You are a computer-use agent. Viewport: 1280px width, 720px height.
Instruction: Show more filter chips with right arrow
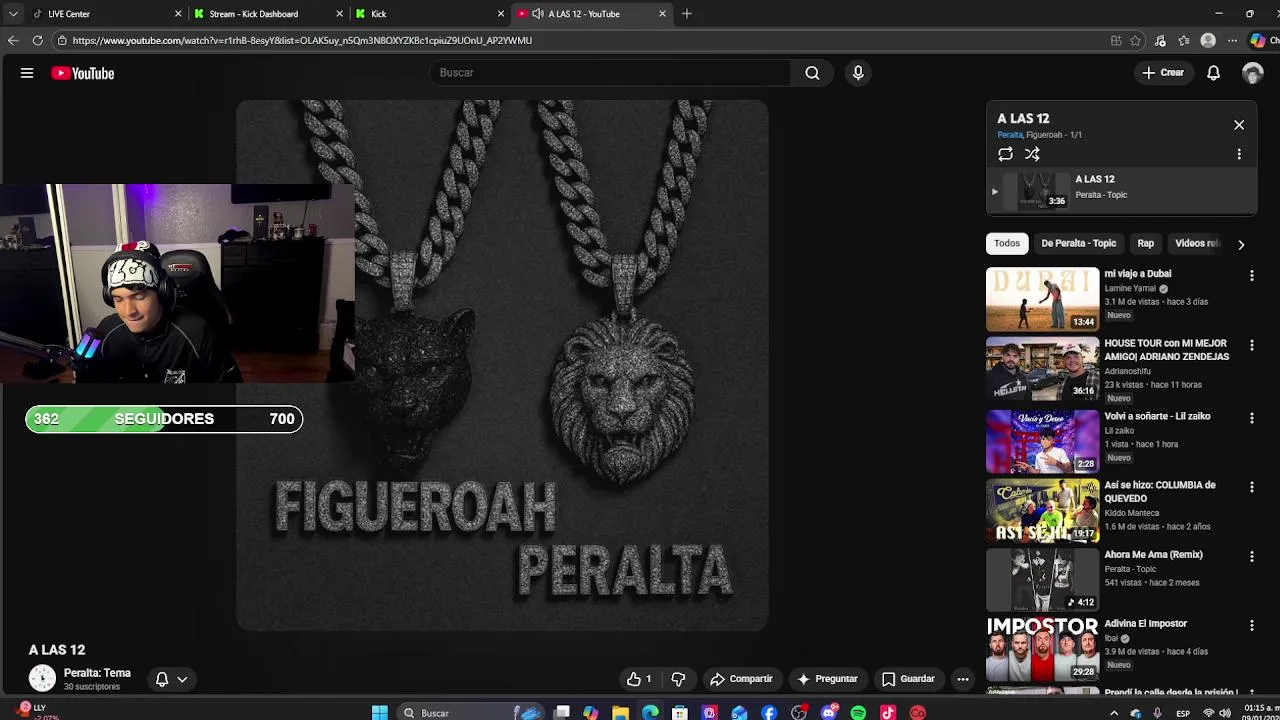pos(1241,244)
